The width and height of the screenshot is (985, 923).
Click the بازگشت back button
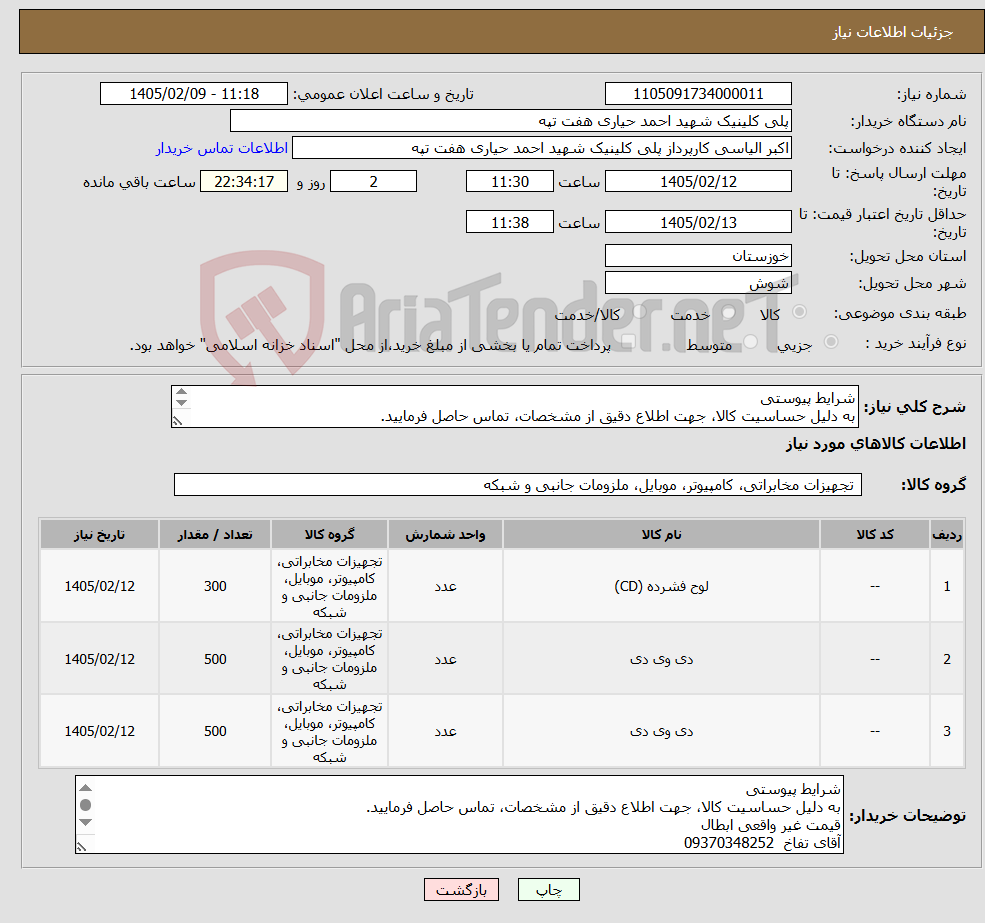[x=461, y=890]
